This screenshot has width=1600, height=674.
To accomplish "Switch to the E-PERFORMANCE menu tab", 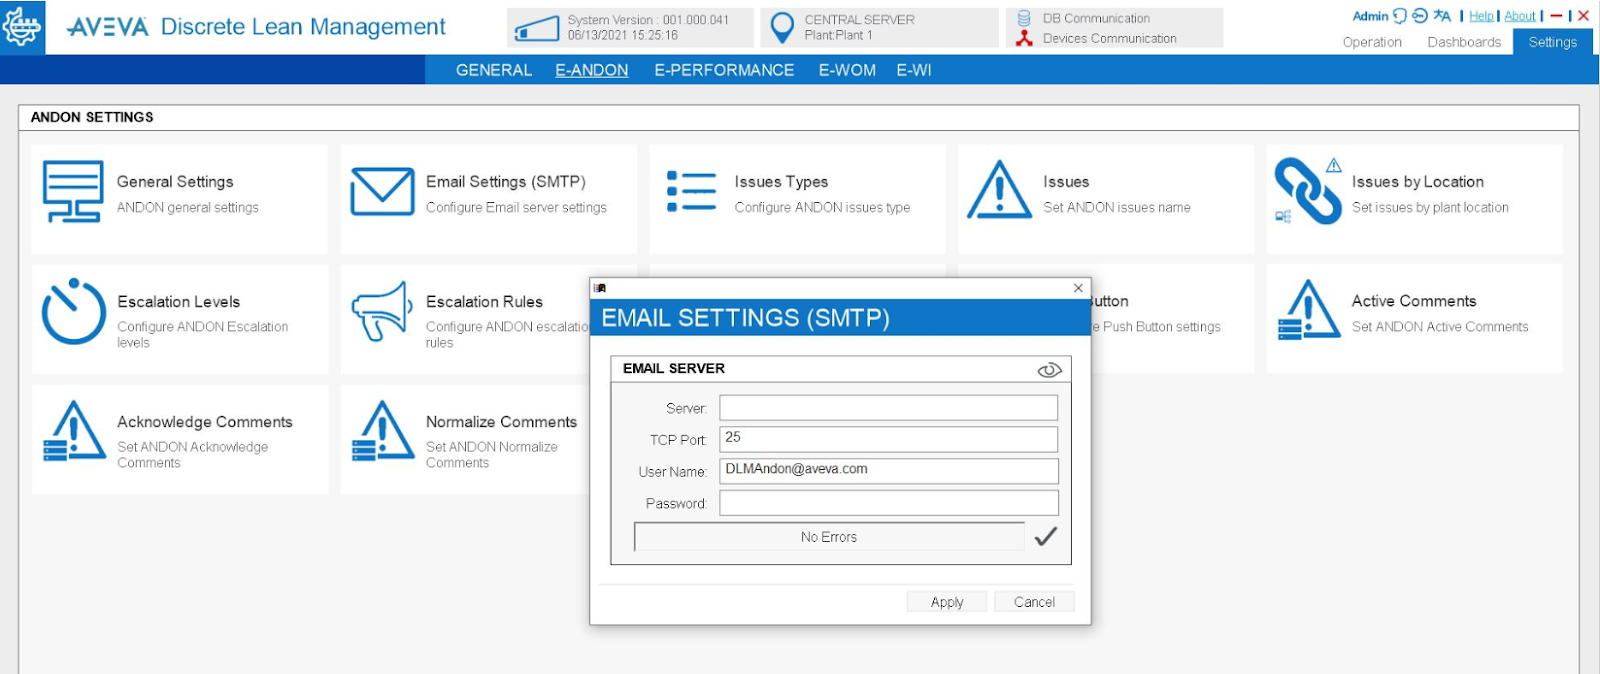I will pyautogui.click(x=724, y=70).
